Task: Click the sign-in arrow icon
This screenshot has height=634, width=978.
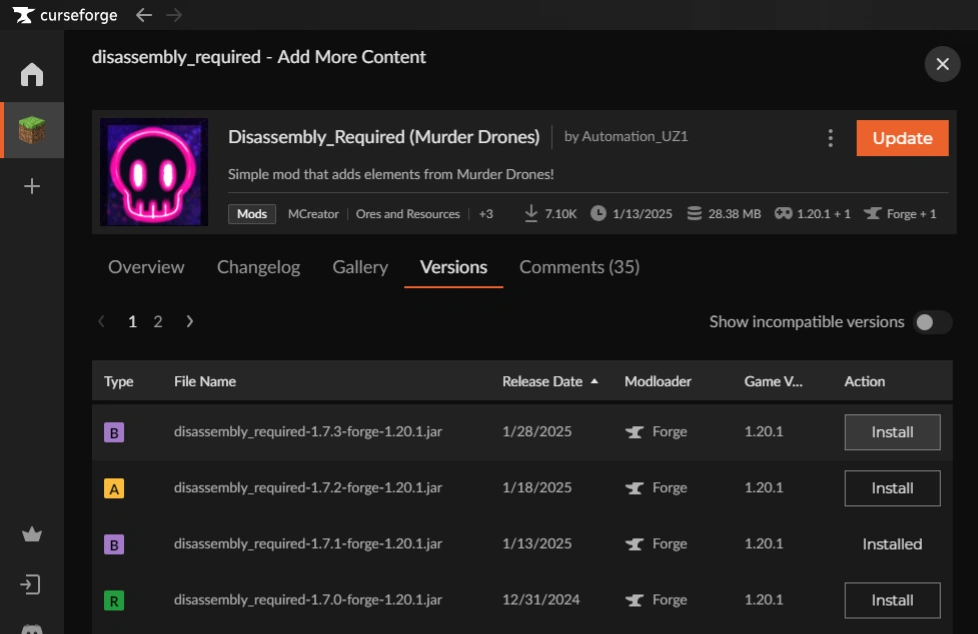Action: pos(31,585)
